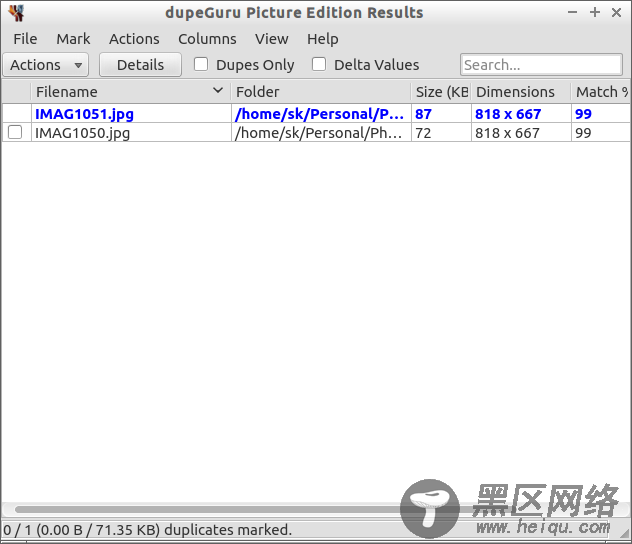Sort by the Filename column header
Screen dimensions: 632x544
pyautogui.click(x=131, y=92)
